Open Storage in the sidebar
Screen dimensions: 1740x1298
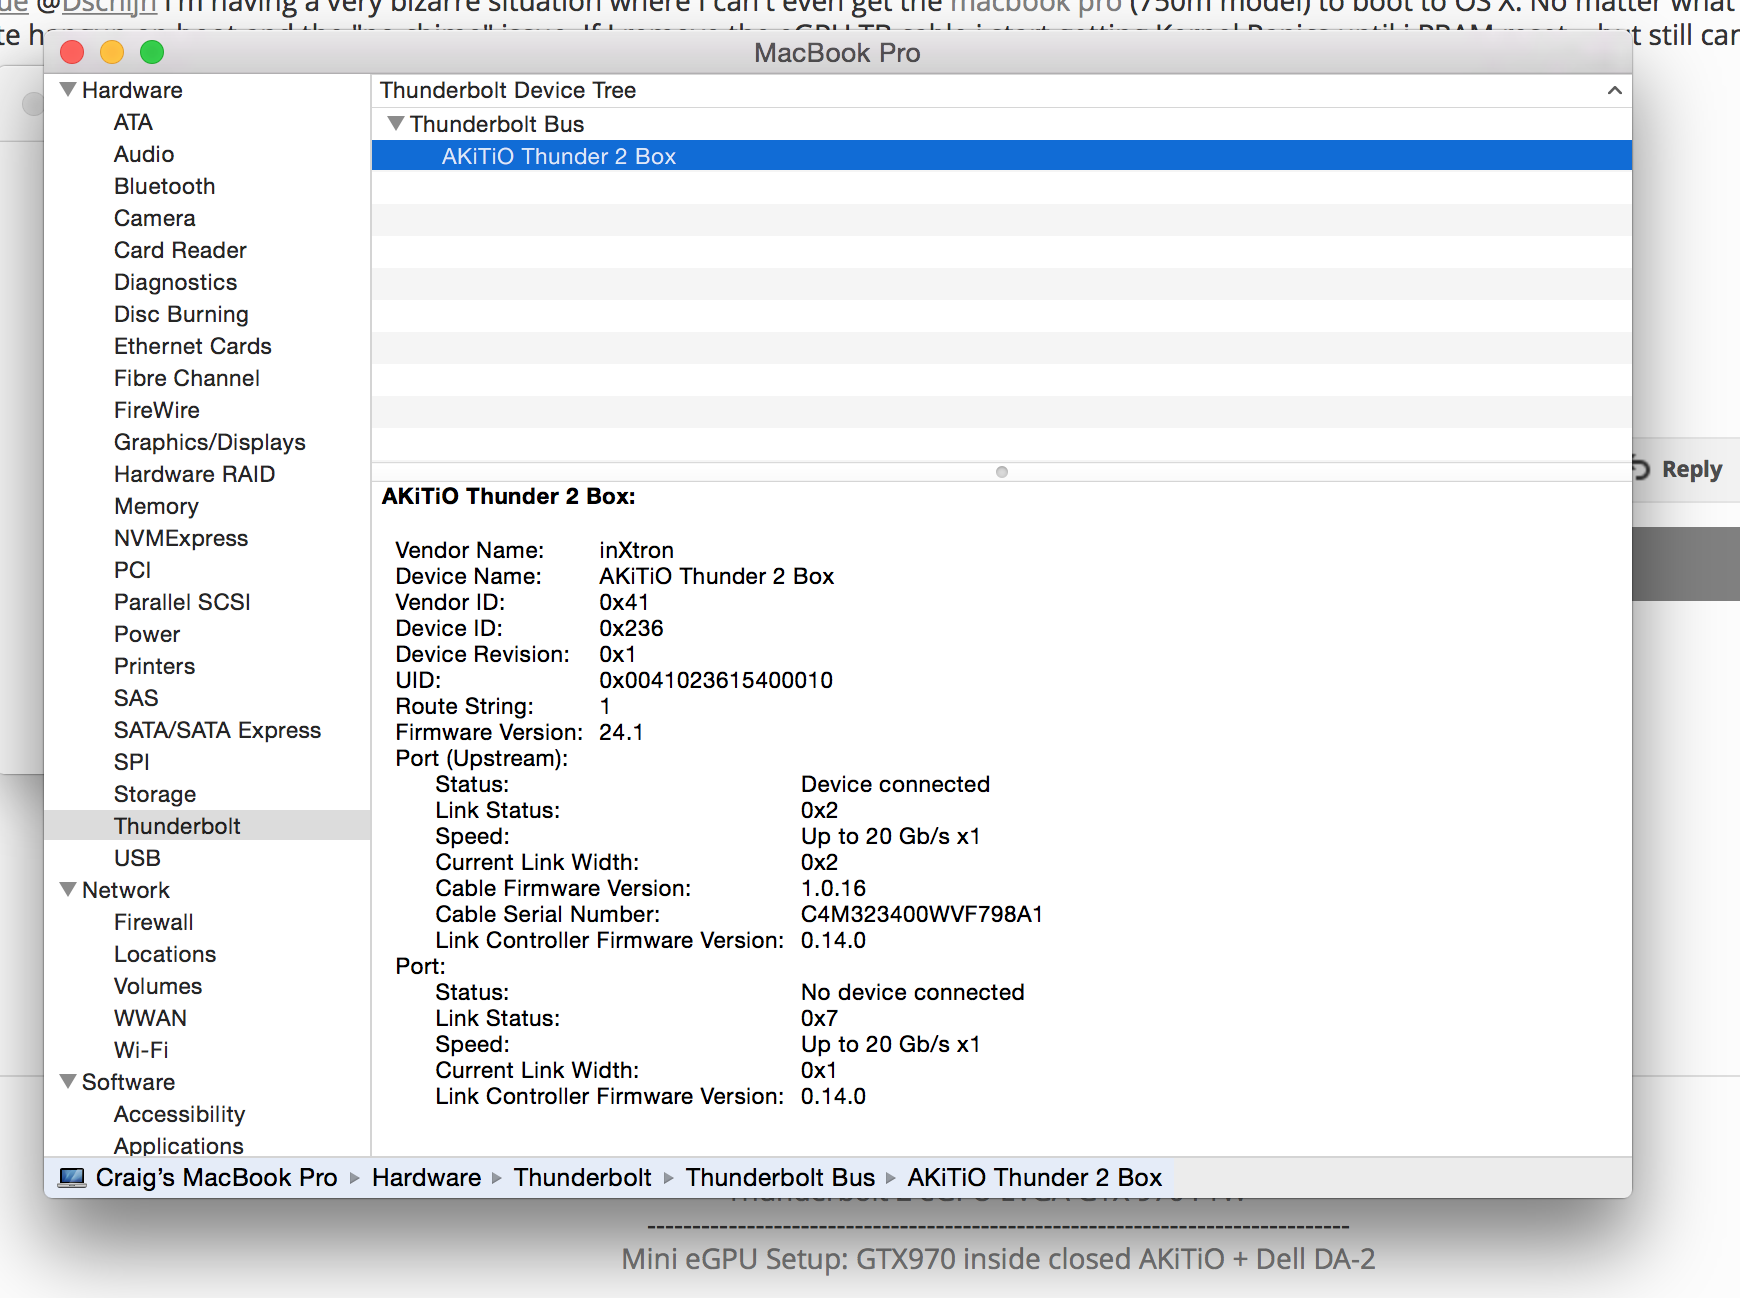[x=155, y=794]
